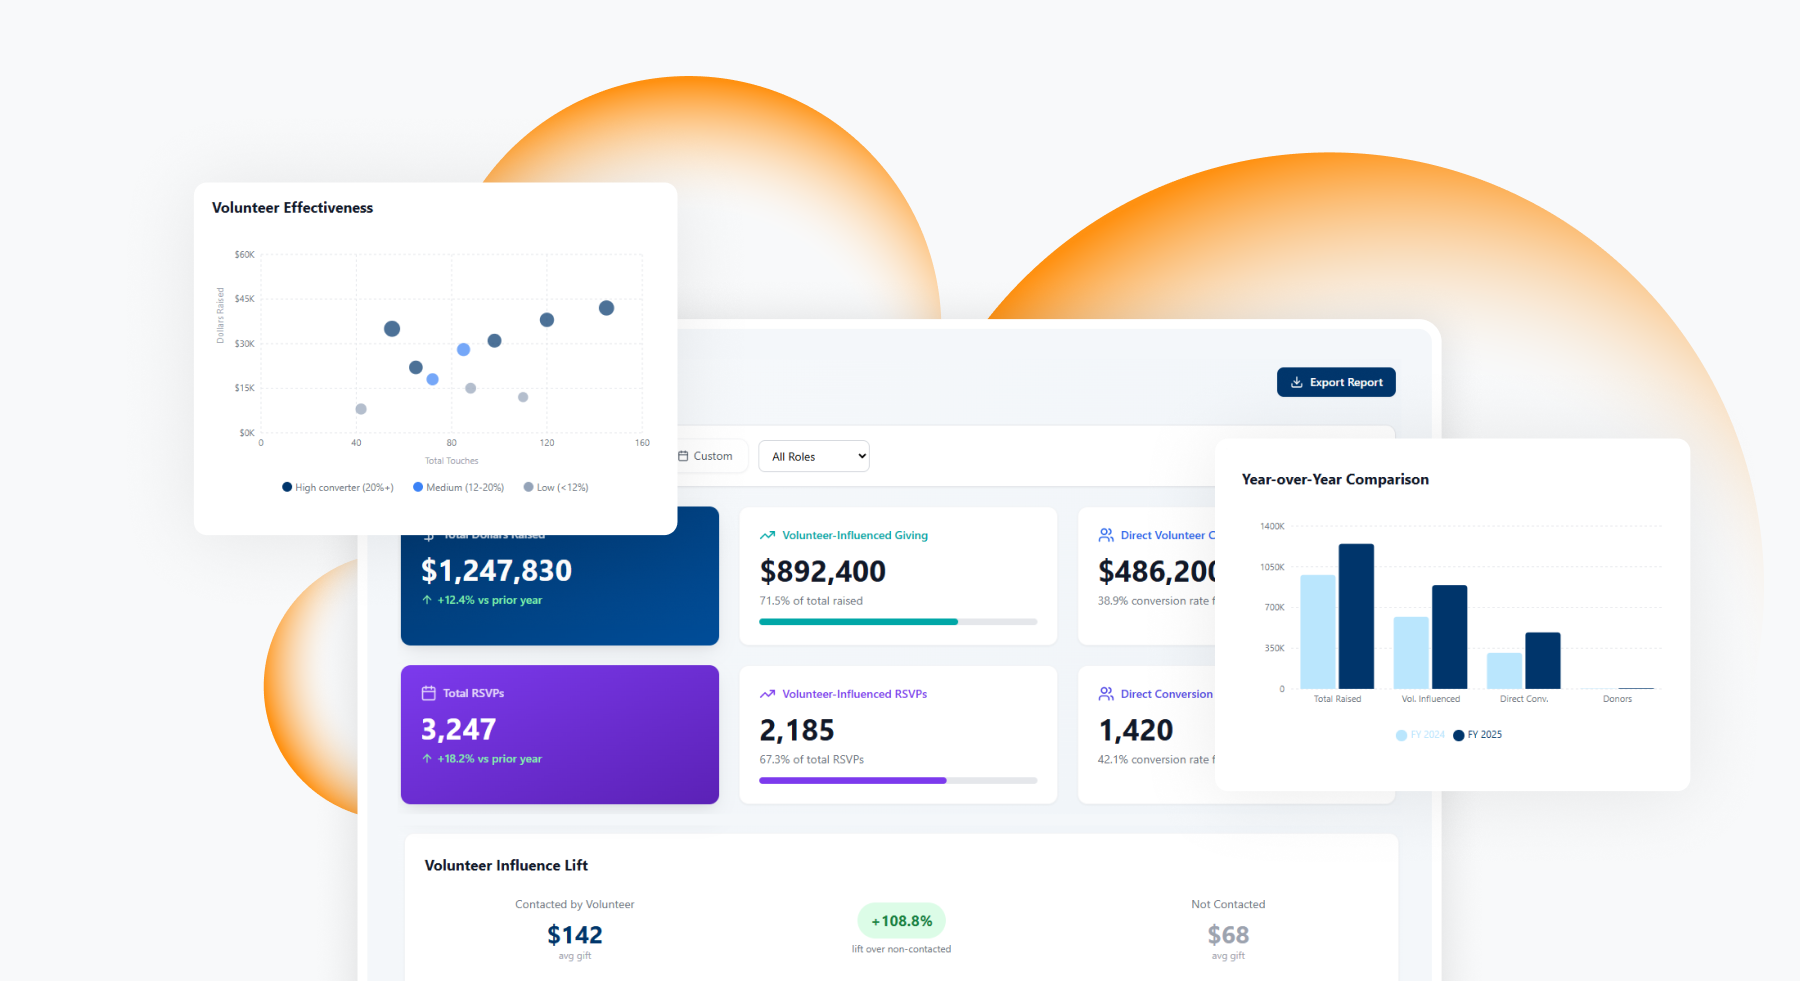Click the FY 2025 Total Raised bar
The width and height of the screenshot is (1800, 981).
(x=1356, y=616)
